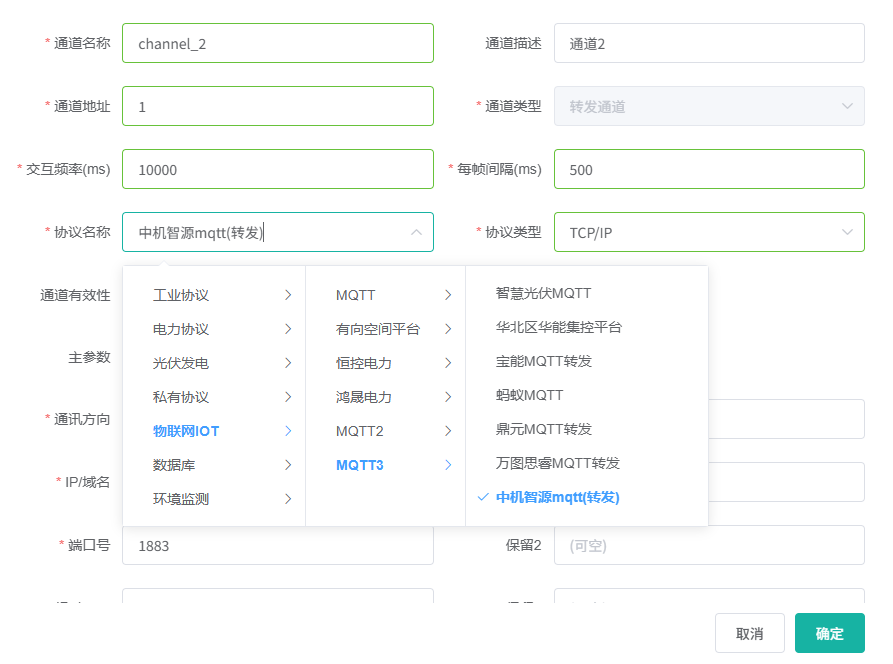Select the MQTT second-level option
The width and height of the screenshot is (893, 664).
point(385,296)
